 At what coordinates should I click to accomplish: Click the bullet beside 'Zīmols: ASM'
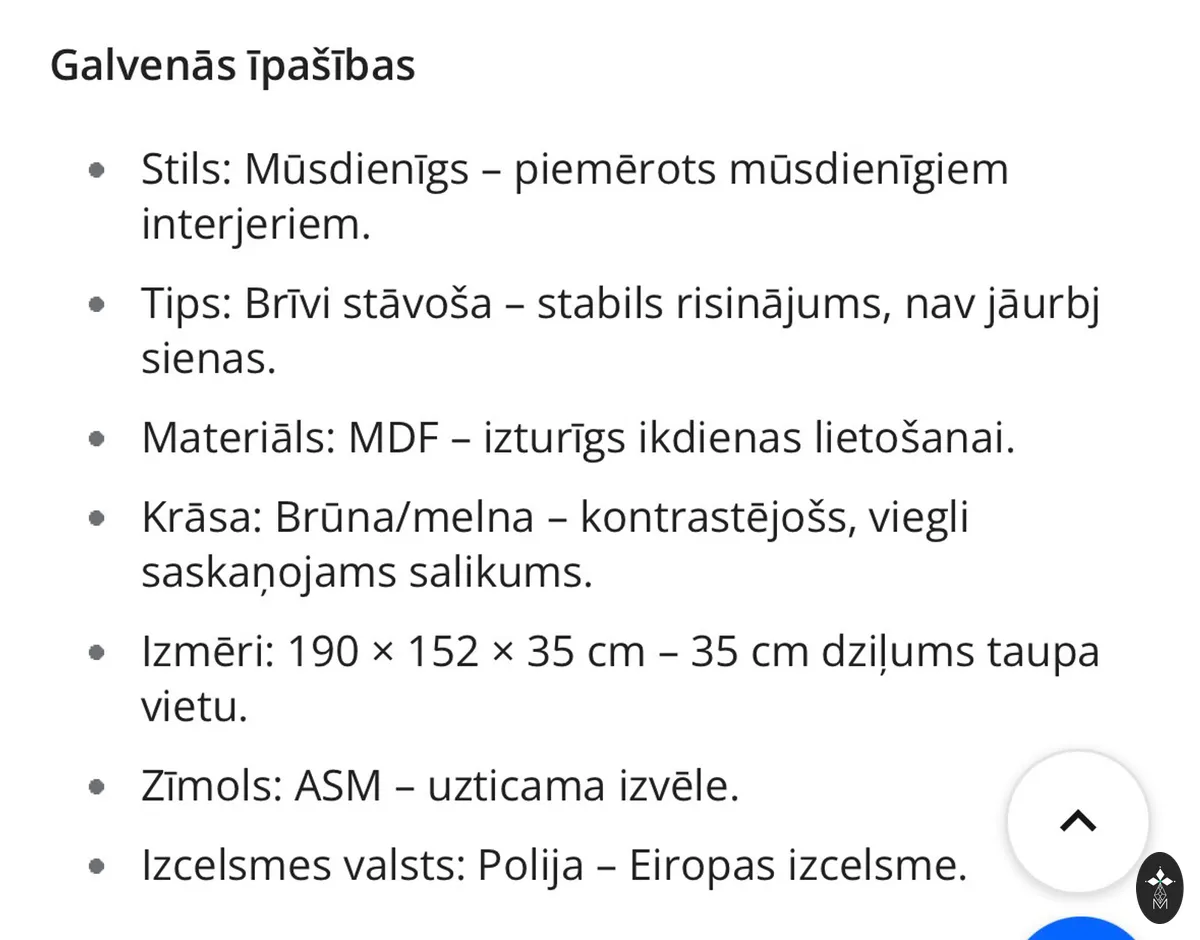[x=97, y=786]
